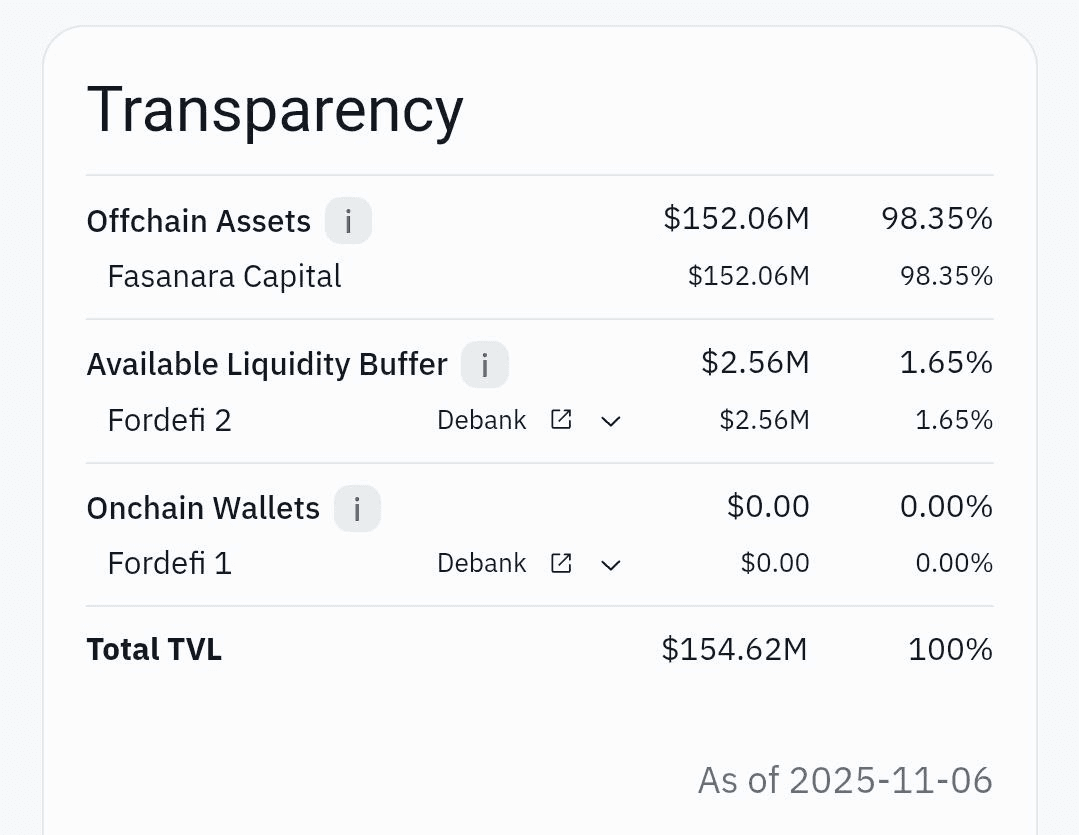Click the $154.62M total TVL value
Viewport: 1079px width, 835px height.
[734, 650]
